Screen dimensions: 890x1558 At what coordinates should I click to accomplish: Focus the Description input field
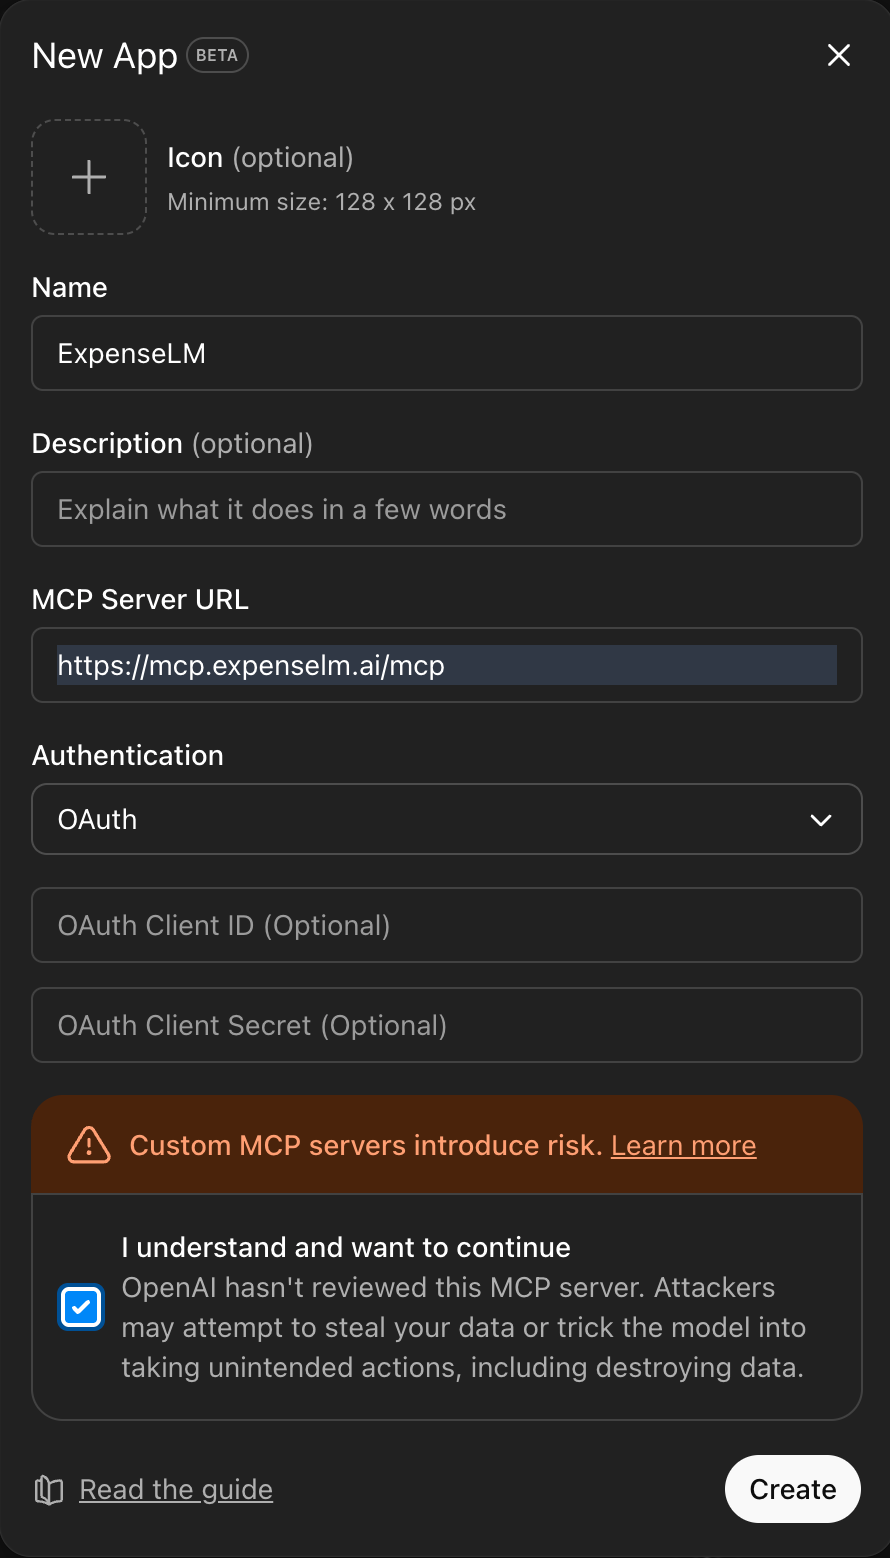447,509
